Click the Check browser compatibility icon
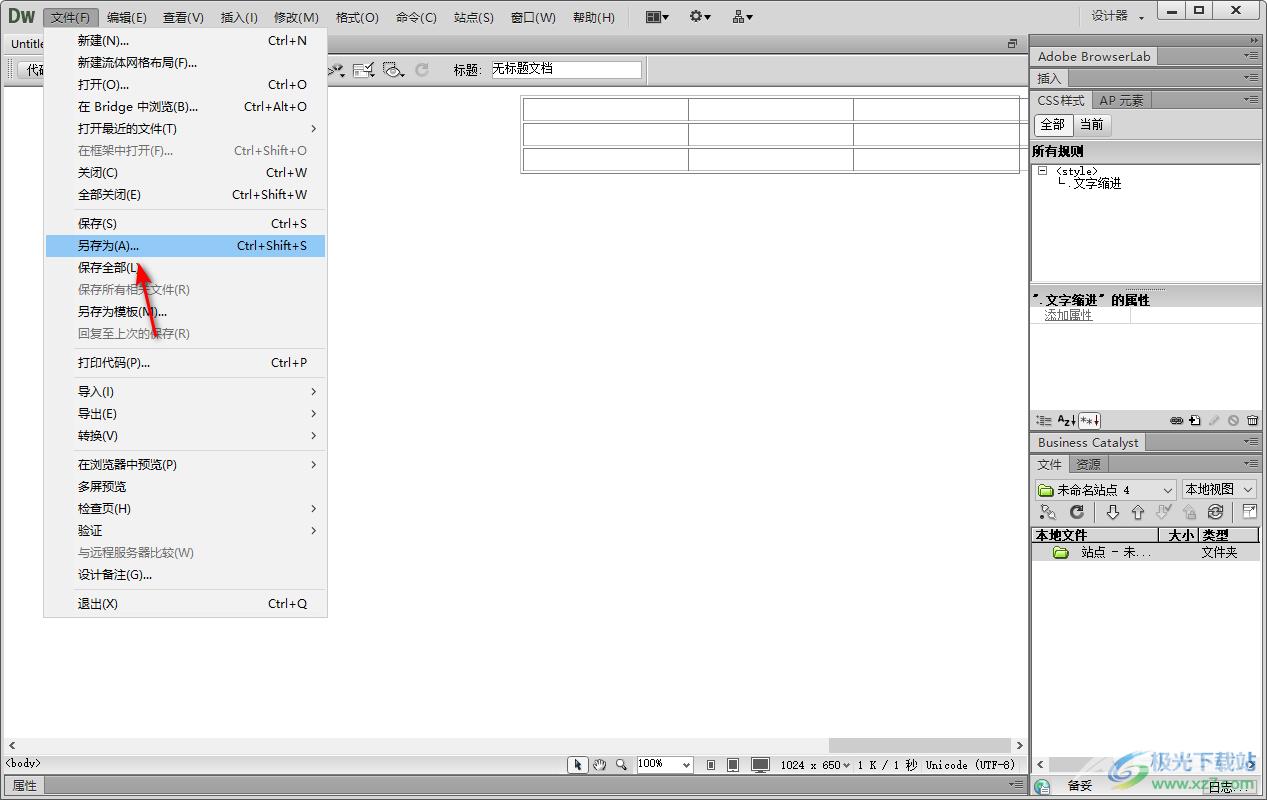Viewport: 1267px width, 800px height. pyautogui.click(x=364, y=69)
